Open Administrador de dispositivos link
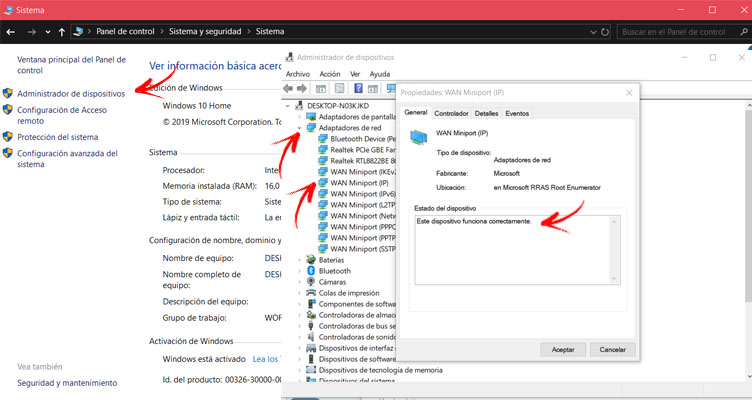752x400 pixels. pyautogui.click(x=71, y=94)
